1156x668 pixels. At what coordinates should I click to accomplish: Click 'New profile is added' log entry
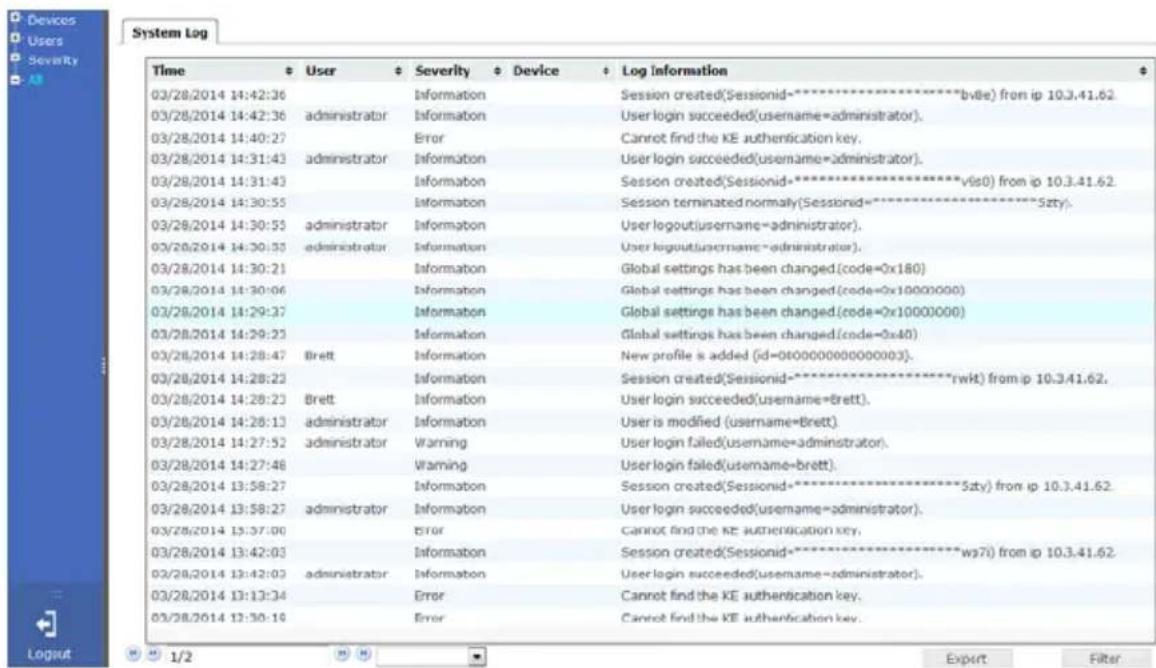(x=767, y=355)
